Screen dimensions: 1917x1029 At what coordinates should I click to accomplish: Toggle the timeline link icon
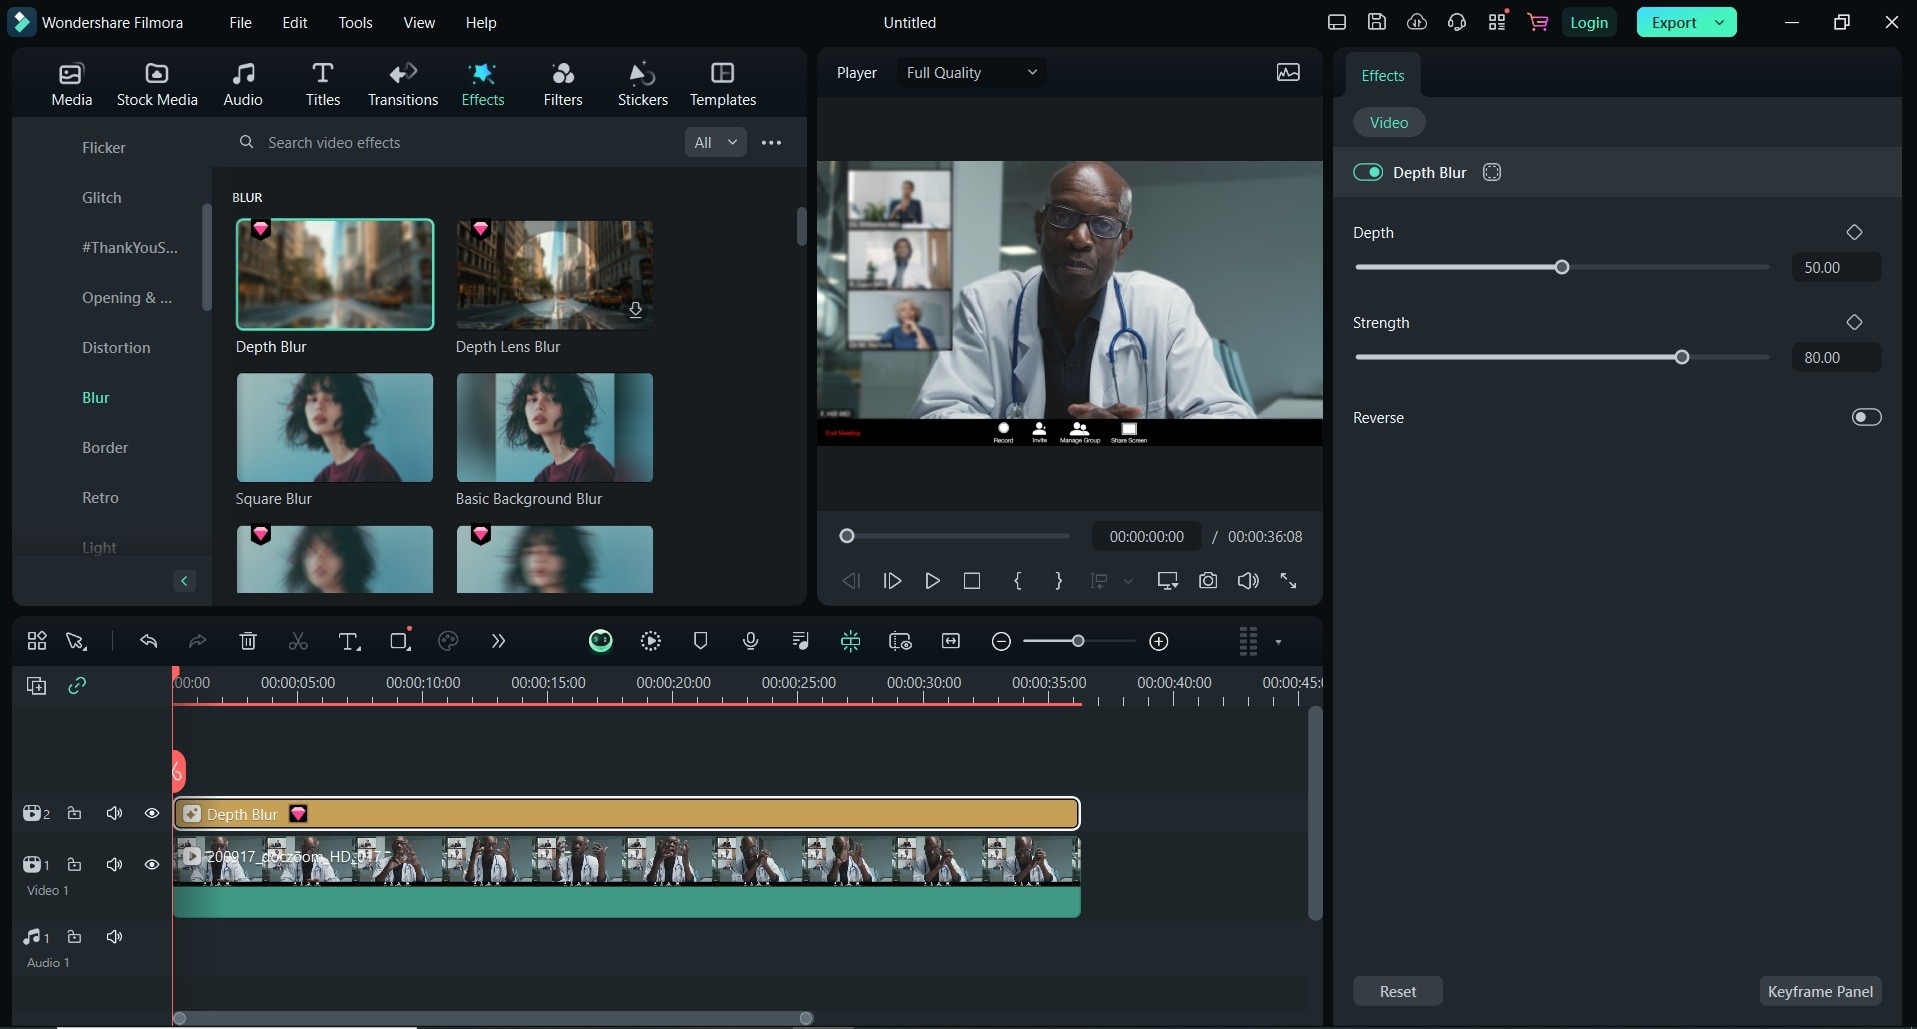pyautogui.click(x=77, y=685)
